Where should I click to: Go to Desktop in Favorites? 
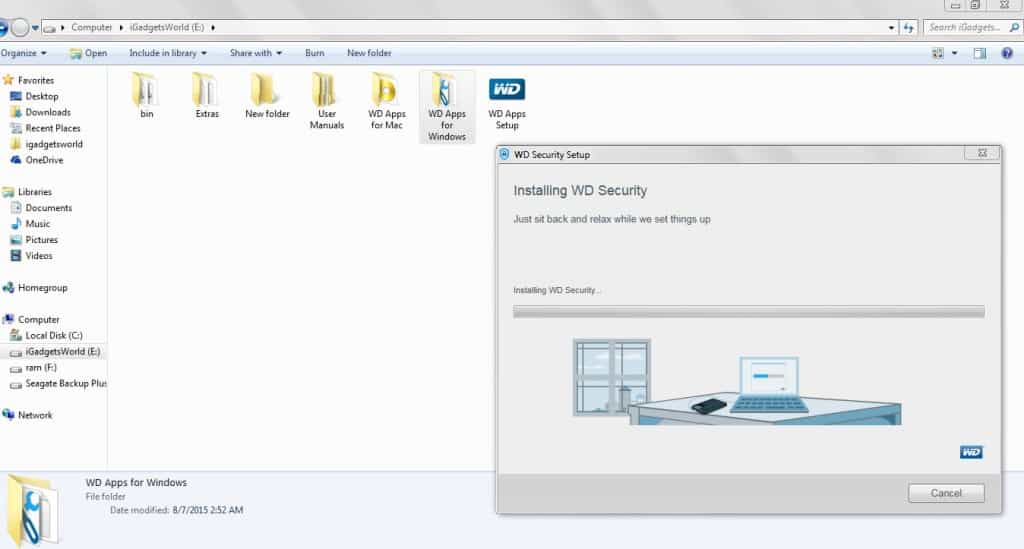41,96
